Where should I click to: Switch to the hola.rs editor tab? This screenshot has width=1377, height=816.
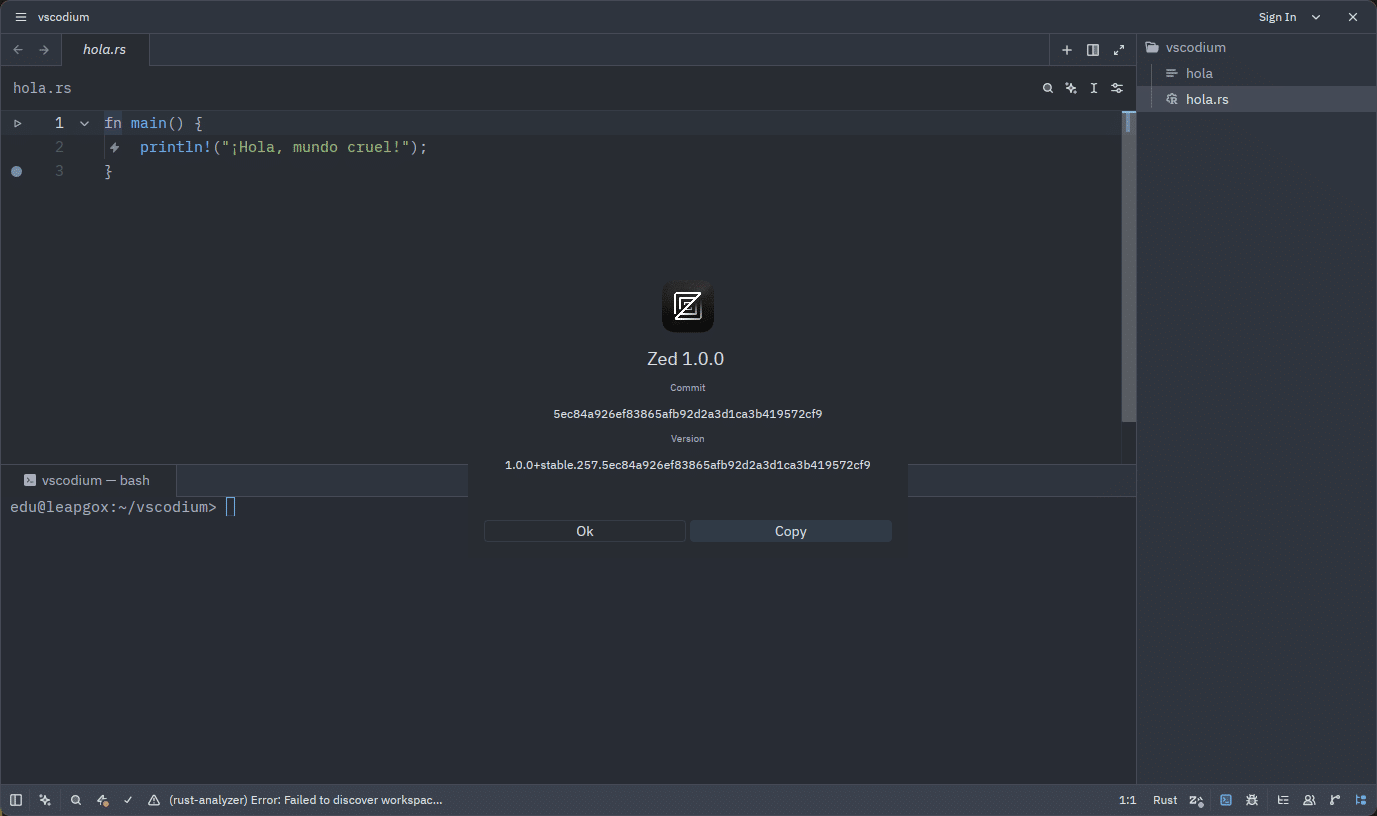(105, 50)
